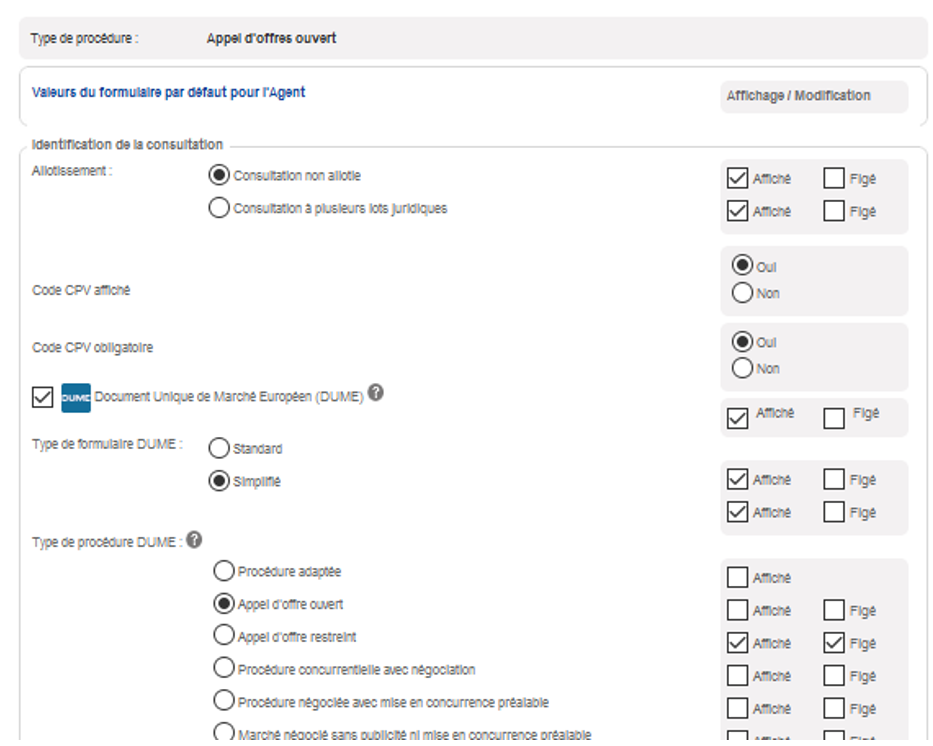Viewport: 933px width, 746px height.
Task: Select Standard DUME form type
Action: 218,449
